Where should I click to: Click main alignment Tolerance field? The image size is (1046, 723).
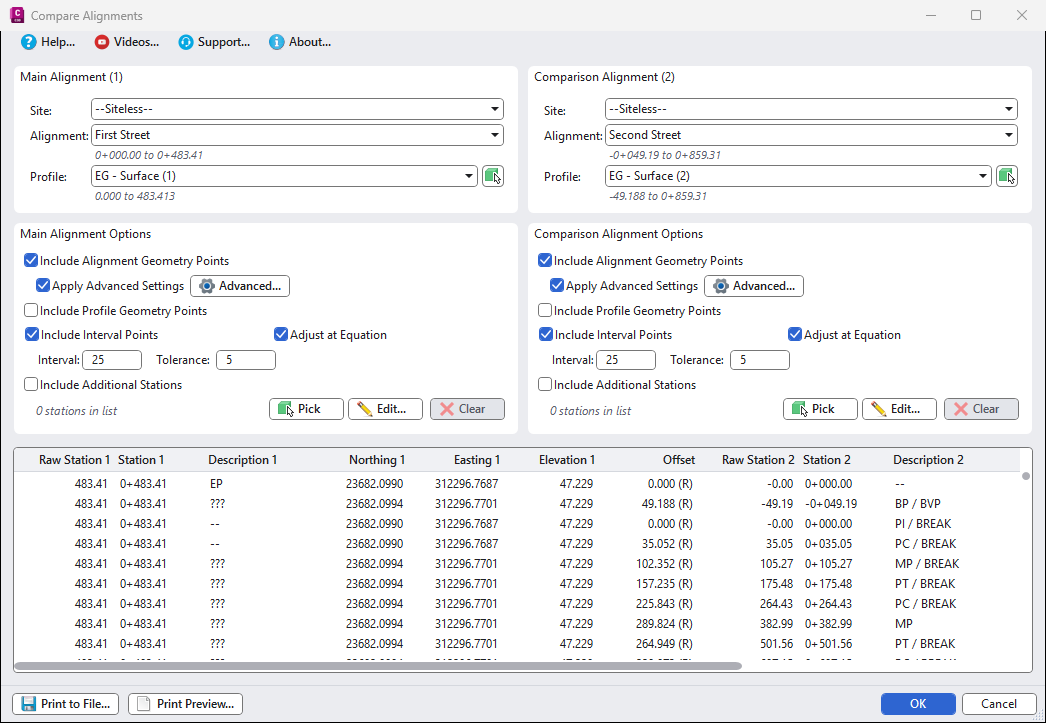click(x=245, y=359)
